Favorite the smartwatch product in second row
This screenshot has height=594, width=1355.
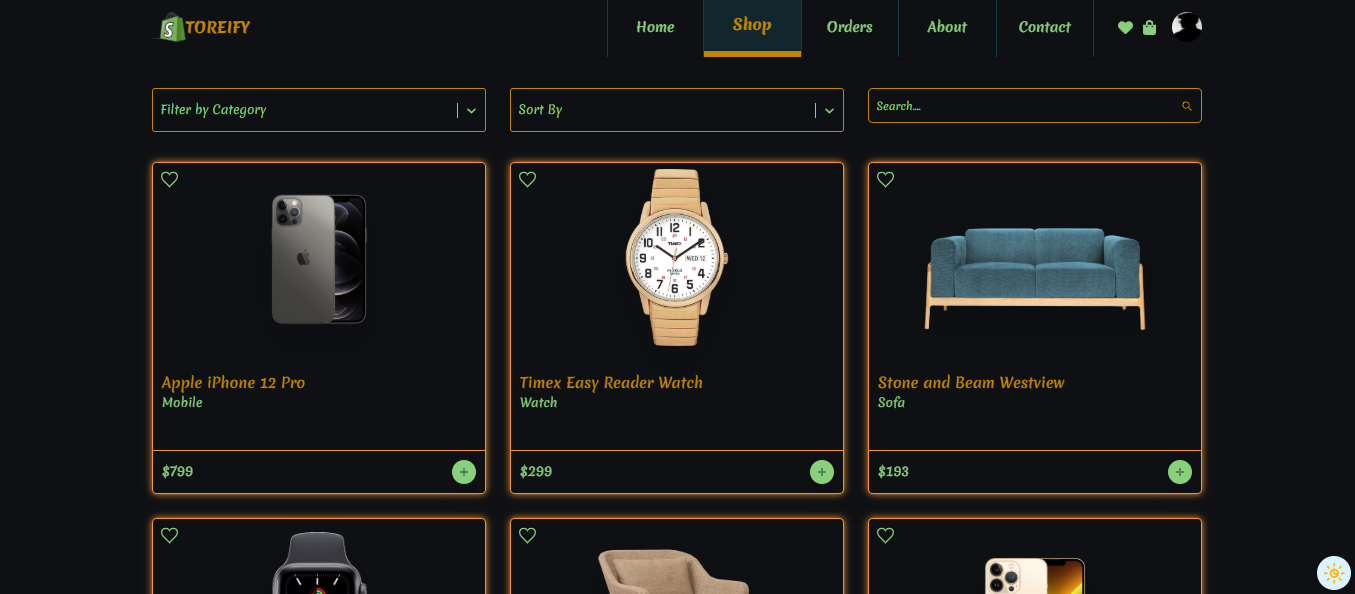170,536
